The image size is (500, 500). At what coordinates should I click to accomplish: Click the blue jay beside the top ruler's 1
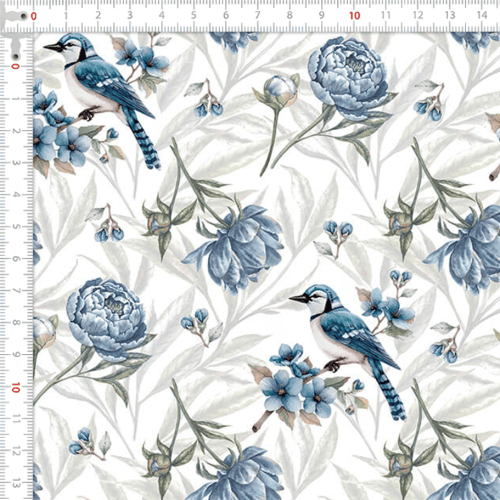point(102,100)
